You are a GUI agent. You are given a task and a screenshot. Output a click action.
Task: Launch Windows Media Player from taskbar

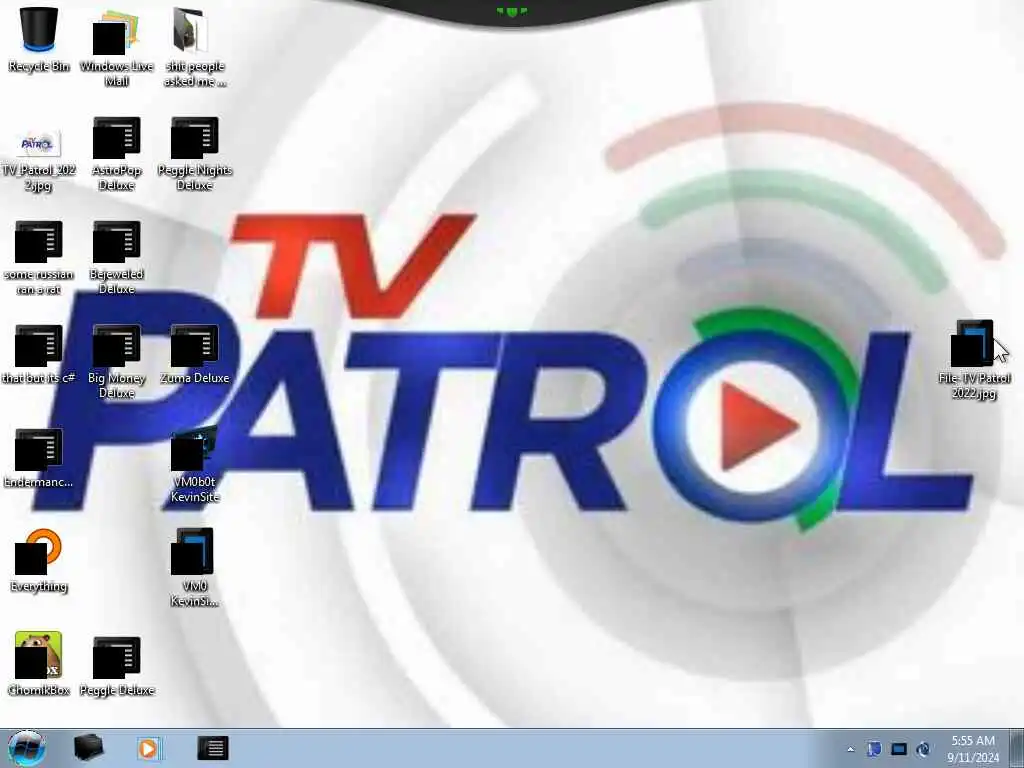tap(148, 748)
